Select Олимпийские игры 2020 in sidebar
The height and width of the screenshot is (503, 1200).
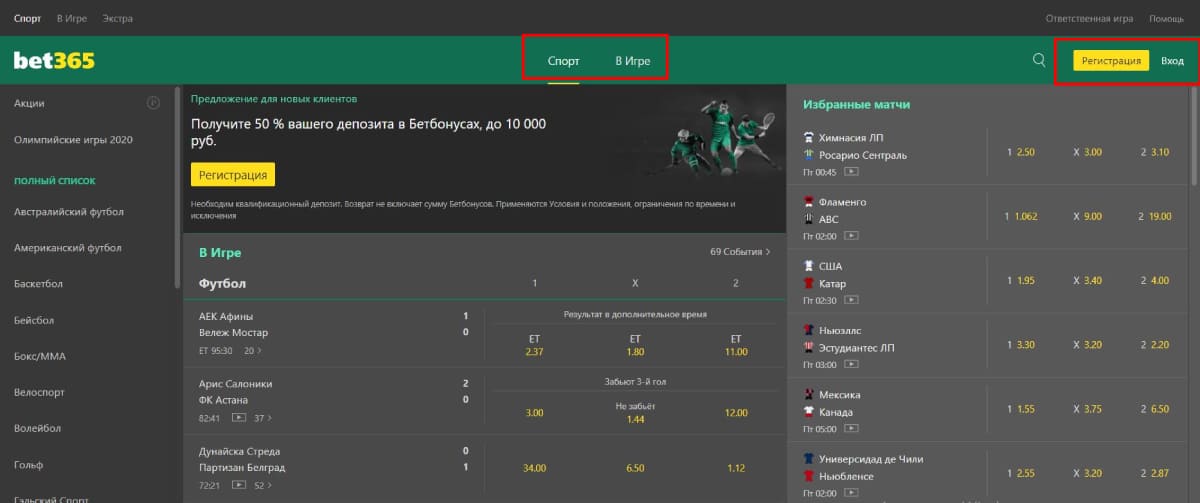(x=73, y=140)
